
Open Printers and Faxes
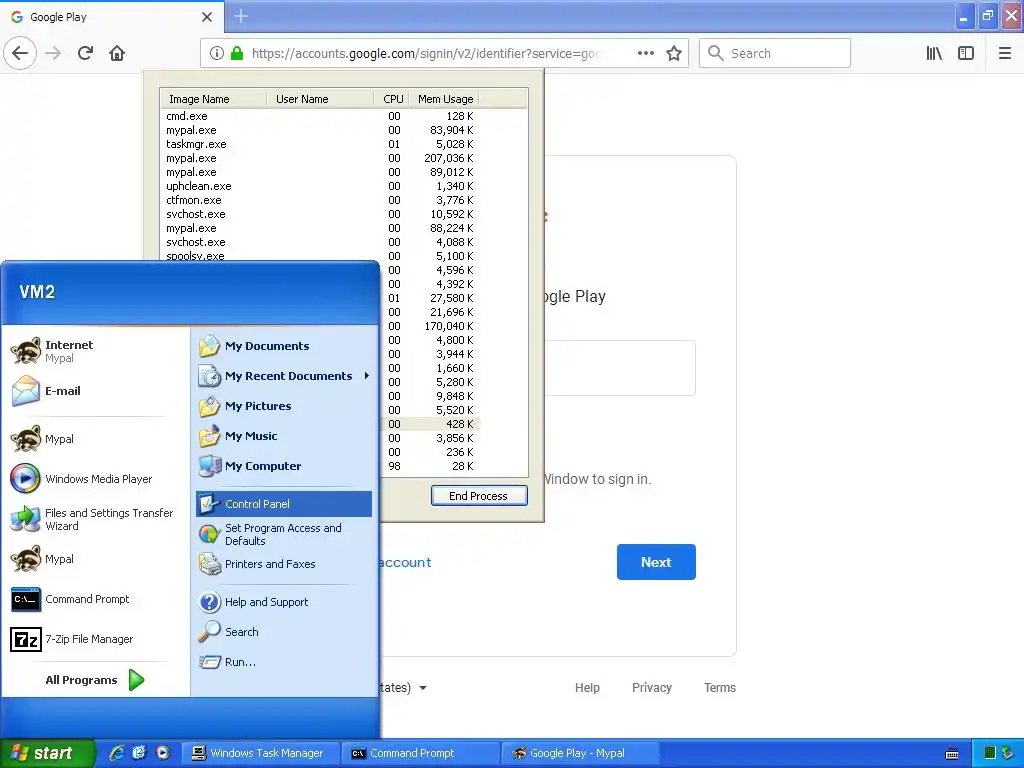[283, 564]
